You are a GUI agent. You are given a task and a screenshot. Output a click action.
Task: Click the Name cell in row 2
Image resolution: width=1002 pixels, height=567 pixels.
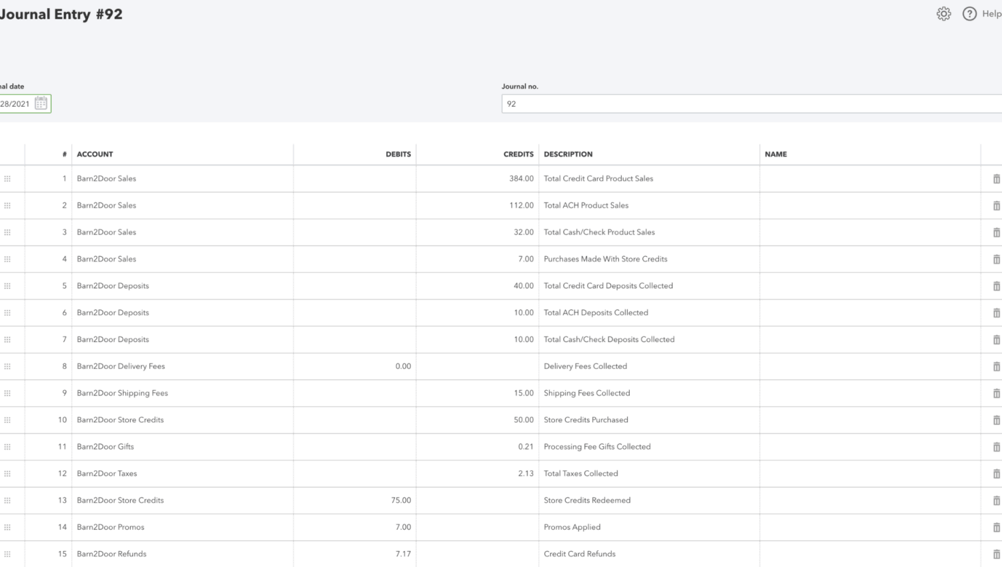pyautogui.click(x=868, y=206)
